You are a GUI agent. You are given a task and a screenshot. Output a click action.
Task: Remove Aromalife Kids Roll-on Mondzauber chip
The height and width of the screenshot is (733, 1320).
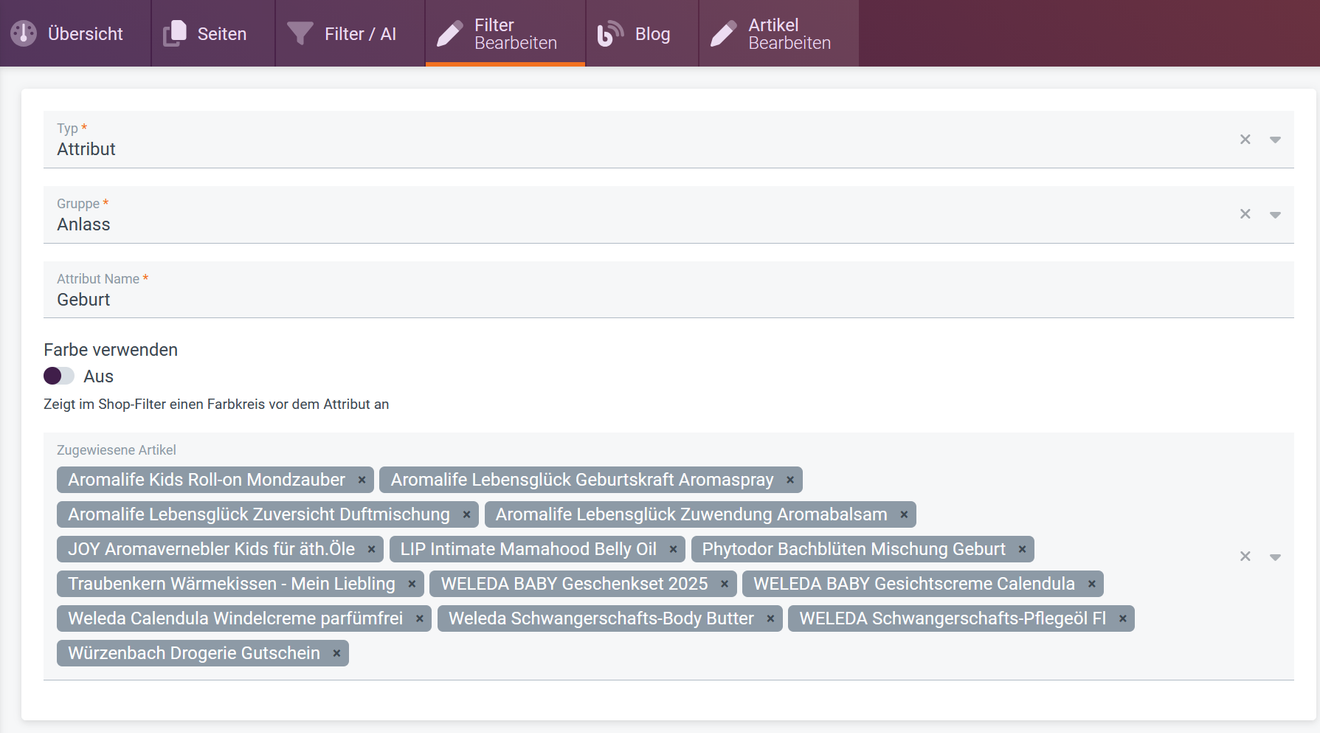click(362, 480)
